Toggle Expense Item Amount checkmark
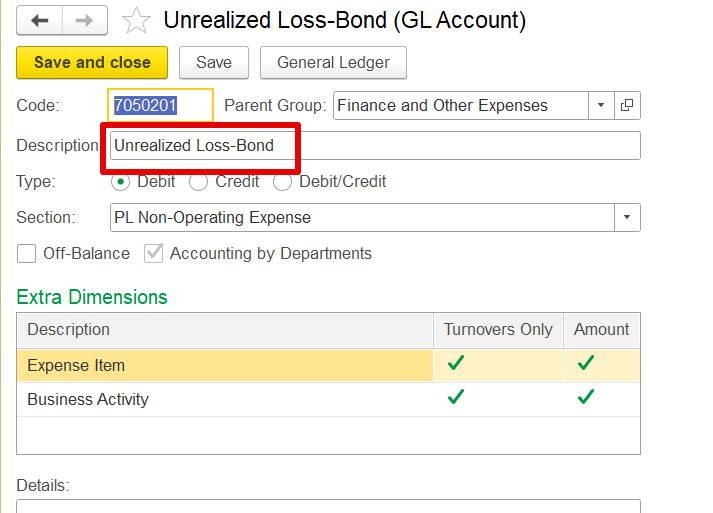 [586, 363]
